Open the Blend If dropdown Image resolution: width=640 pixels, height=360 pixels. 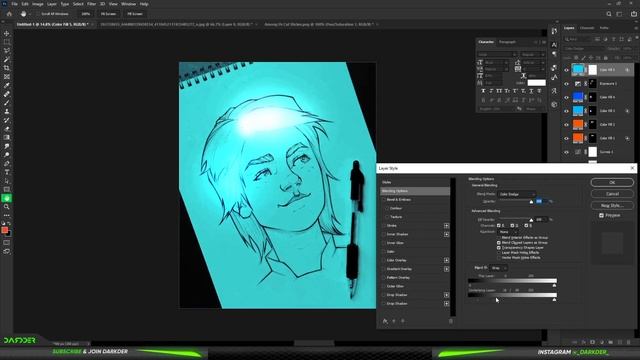498,268
